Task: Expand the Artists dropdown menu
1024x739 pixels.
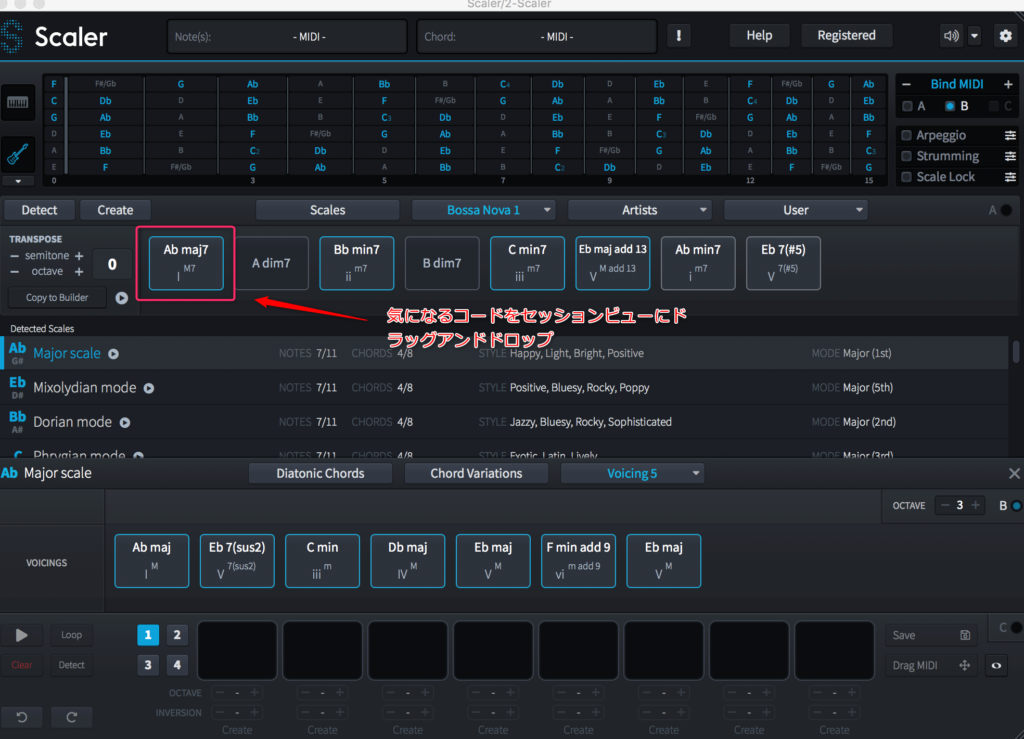Action: (x=639, y=210)
